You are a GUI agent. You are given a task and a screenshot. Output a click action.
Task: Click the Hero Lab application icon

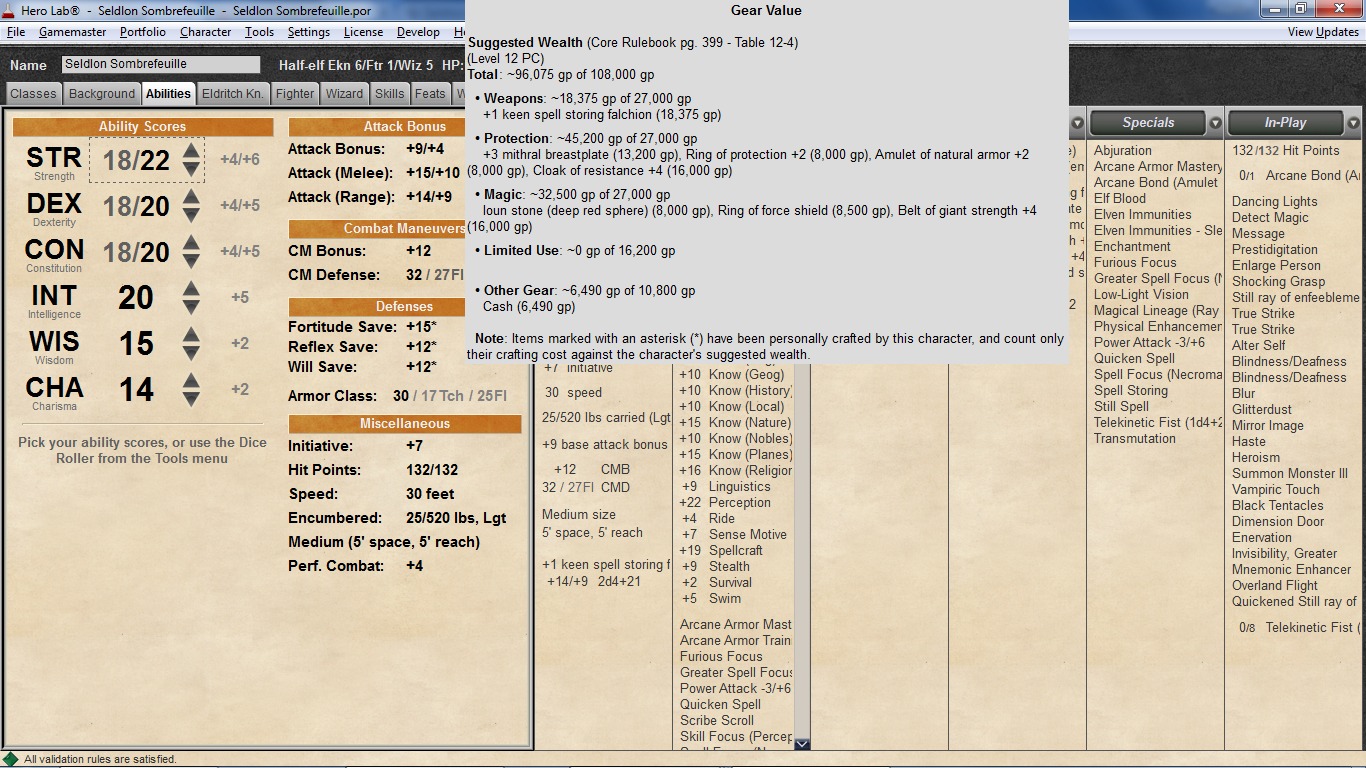coord(10,10)
